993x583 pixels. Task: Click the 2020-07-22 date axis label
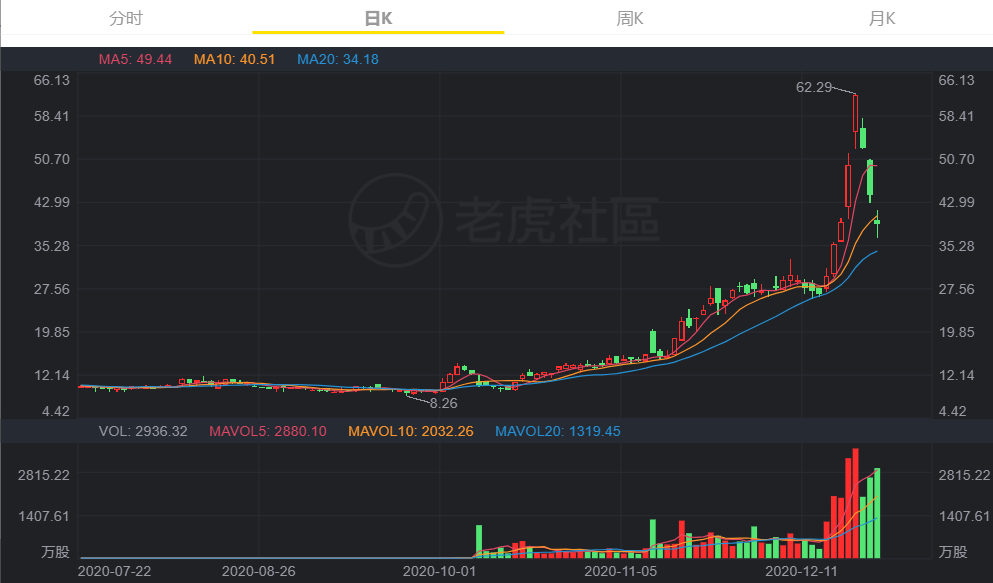point(115,571)
